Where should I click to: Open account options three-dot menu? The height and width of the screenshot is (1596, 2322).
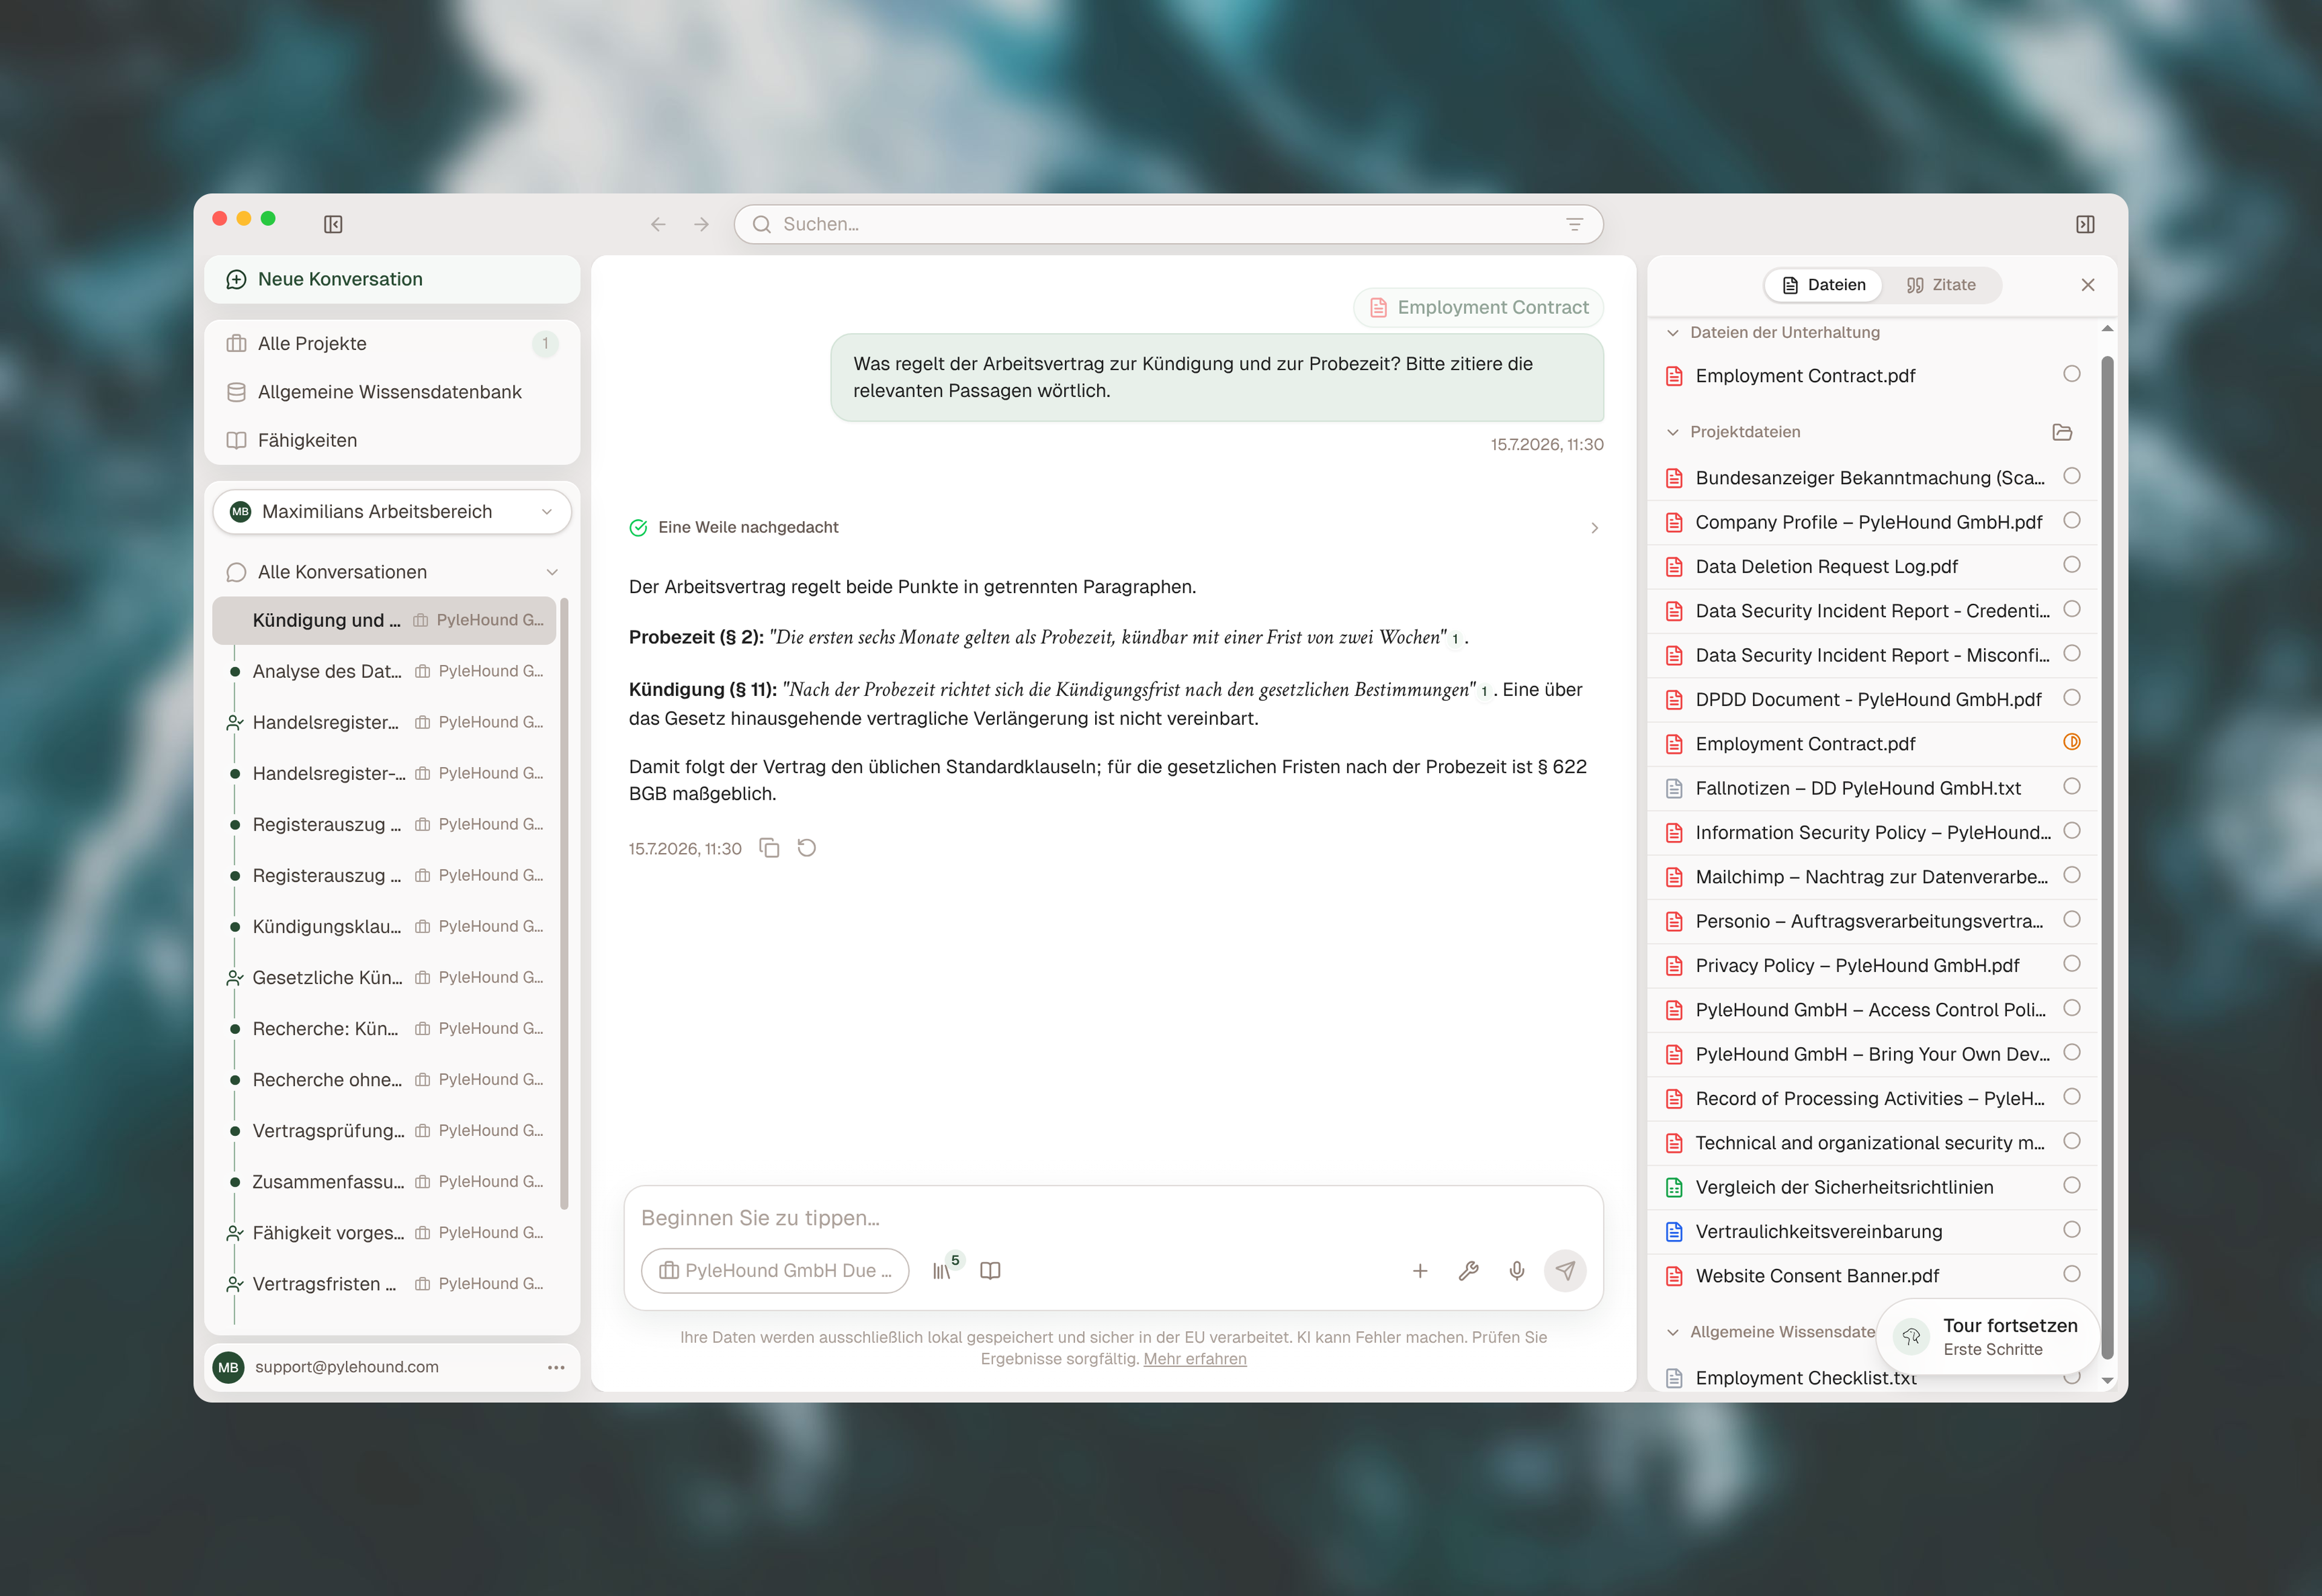click(x=556, y=1367)
